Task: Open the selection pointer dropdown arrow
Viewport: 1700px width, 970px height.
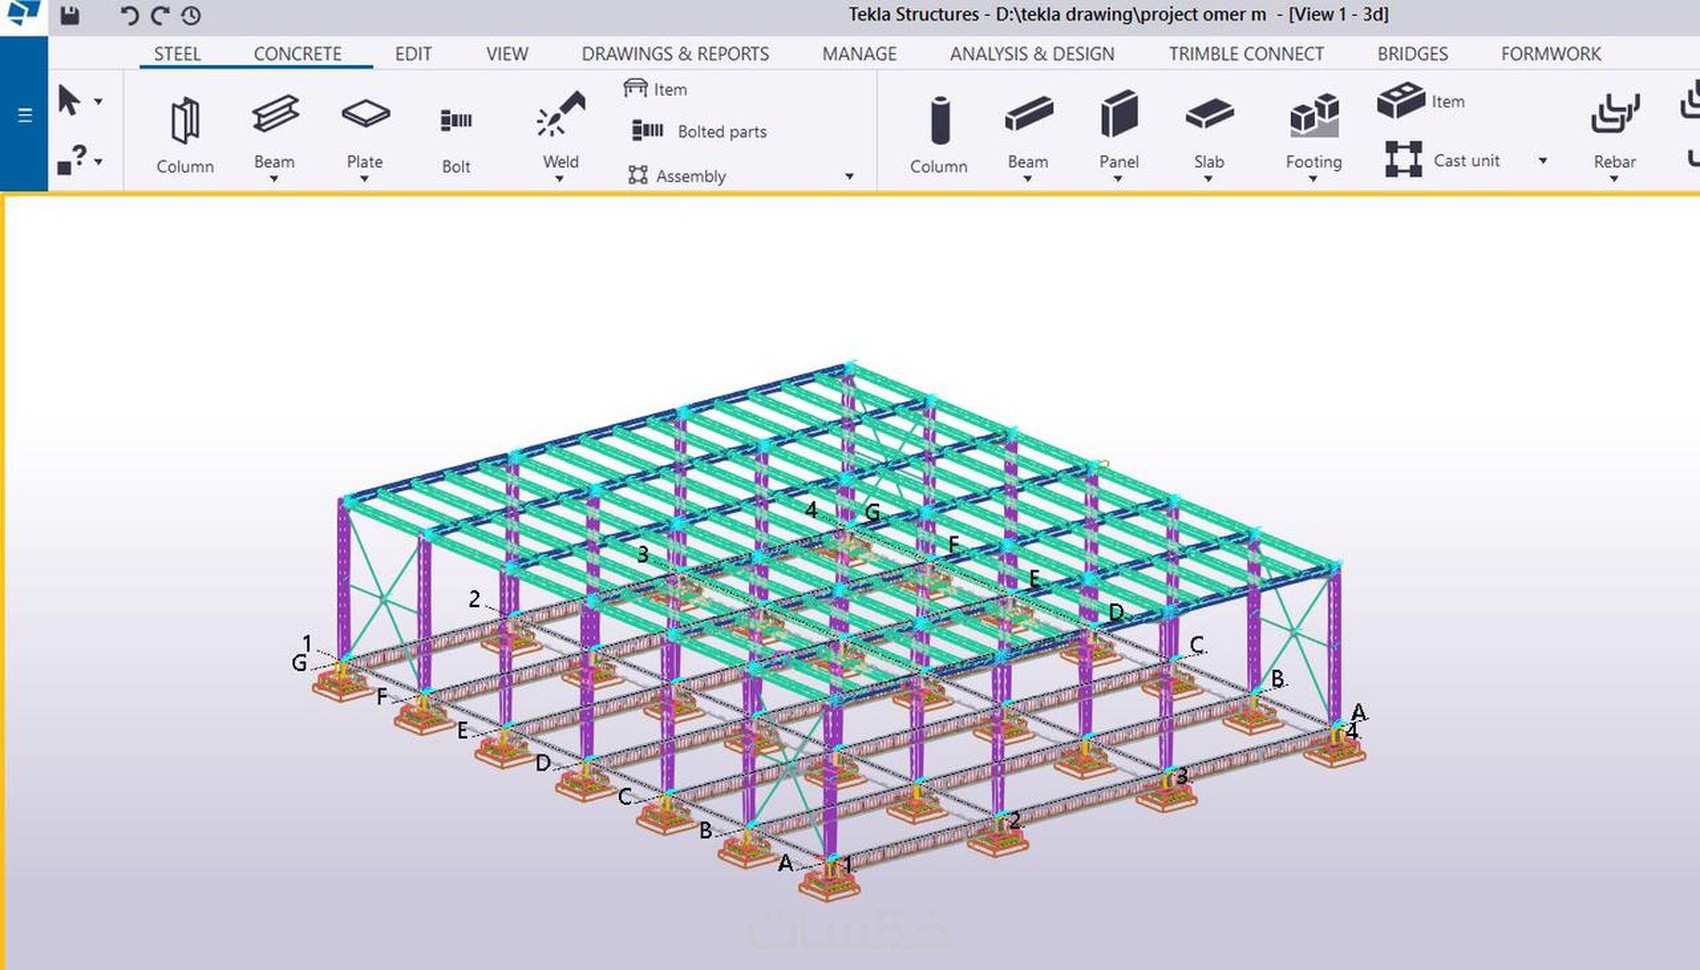Action: (98, 101)
